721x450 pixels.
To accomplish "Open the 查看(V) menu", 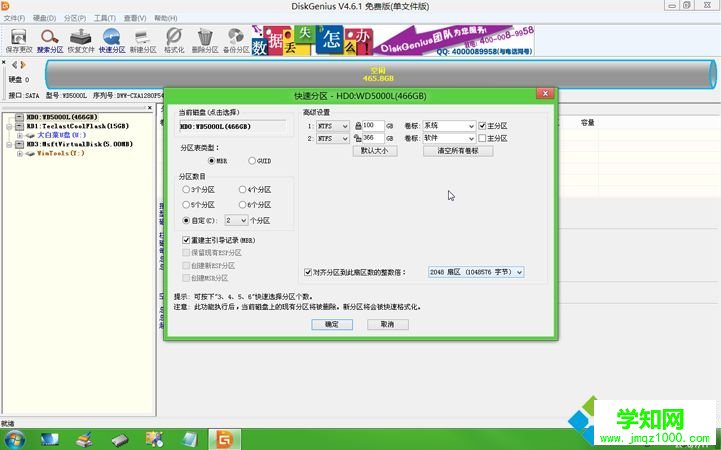I will coord(135,18).
